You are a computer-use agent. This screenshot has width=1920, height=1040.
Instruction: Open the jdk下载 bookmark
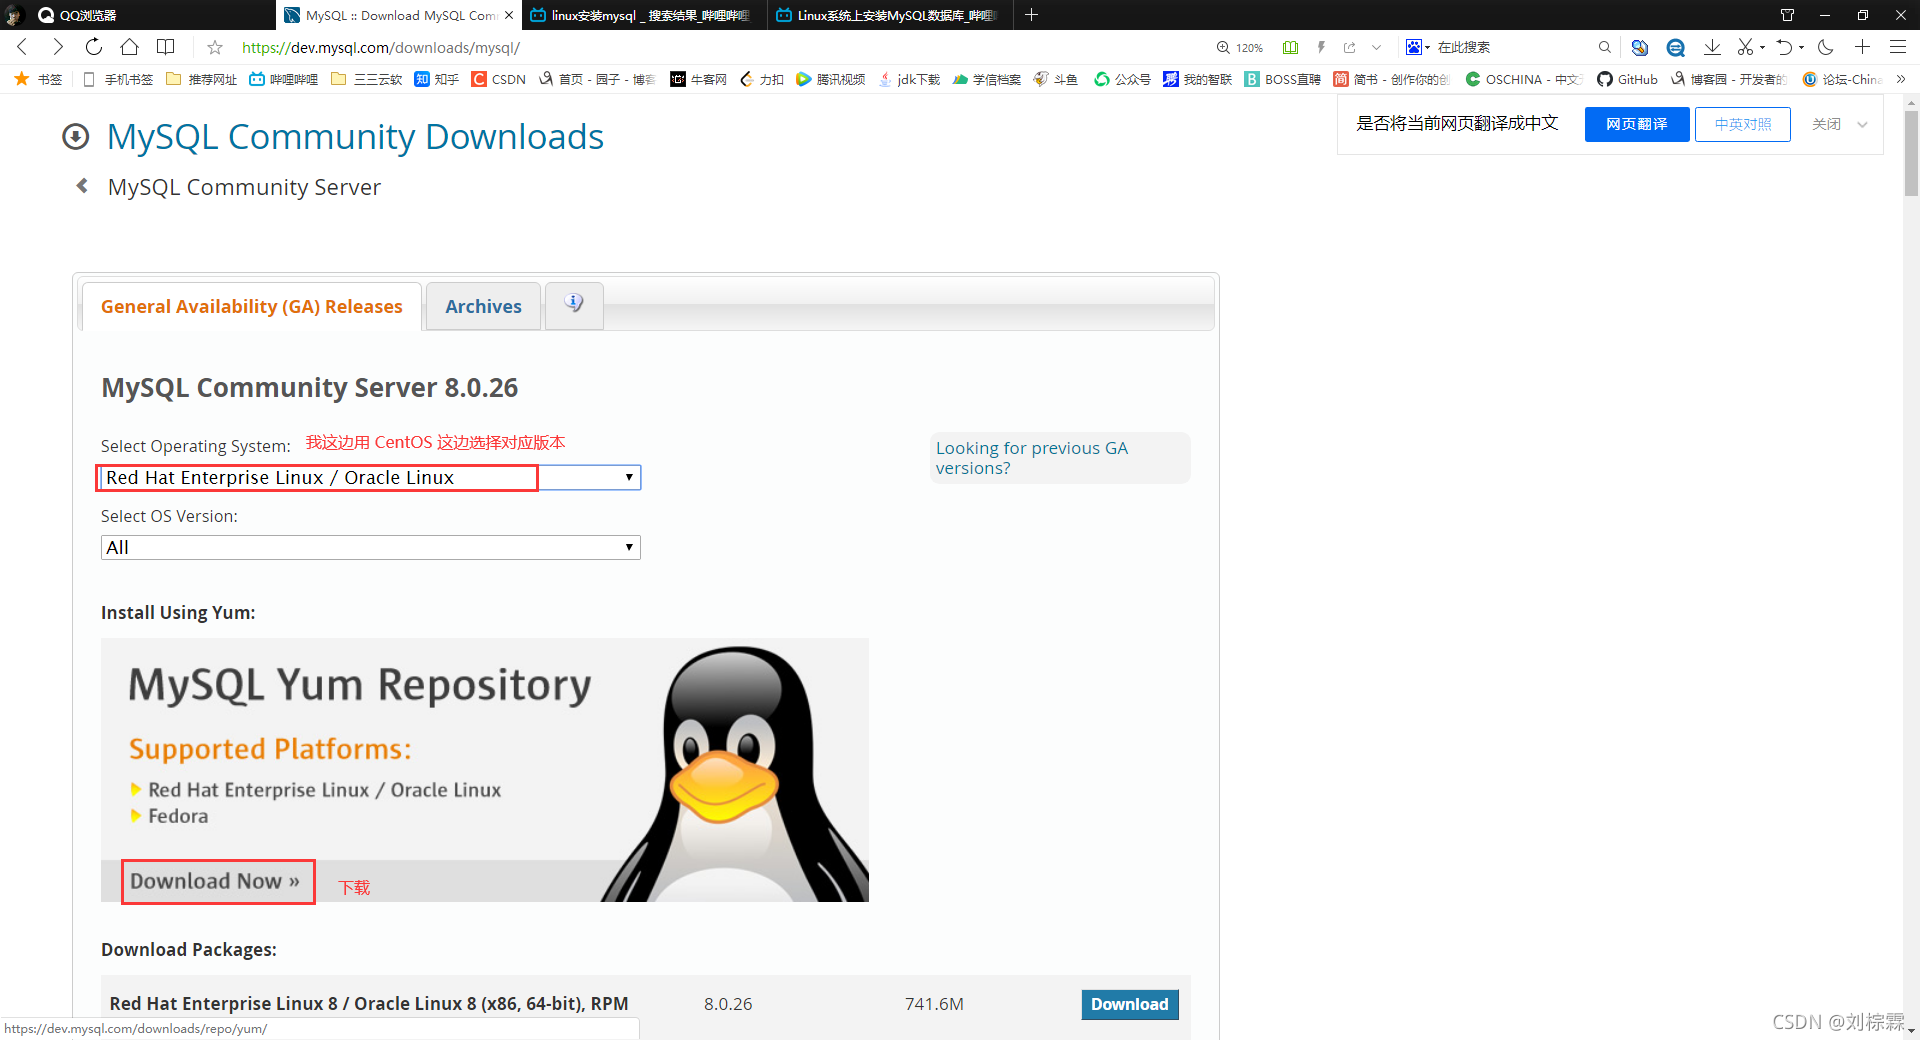909,79
